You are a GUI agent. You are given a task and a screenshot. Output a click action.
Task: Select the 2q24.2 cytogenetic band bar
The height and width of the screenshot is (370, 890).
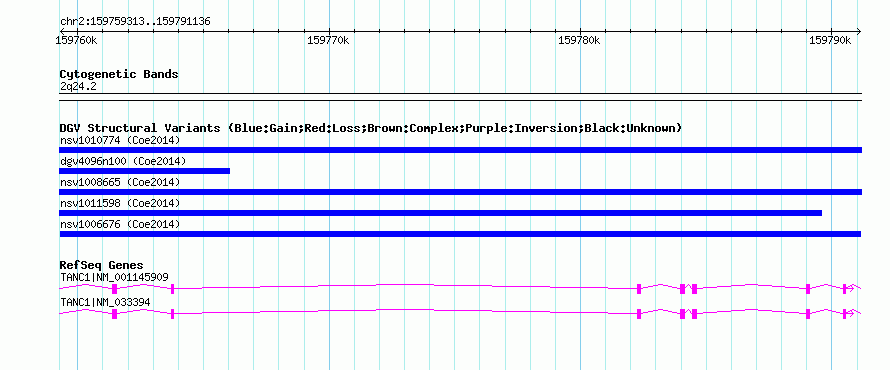[460, 97]
